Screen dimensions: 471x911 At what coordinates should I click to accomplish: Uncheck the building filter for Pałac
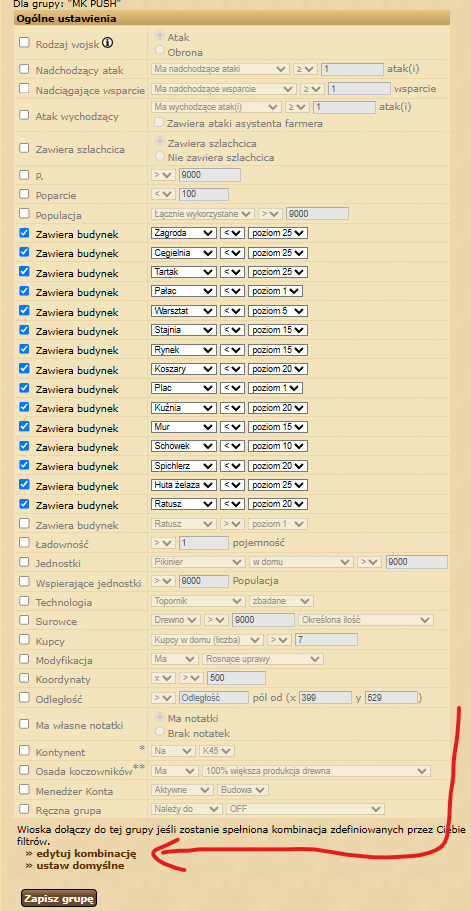click(x=24, y=290)
